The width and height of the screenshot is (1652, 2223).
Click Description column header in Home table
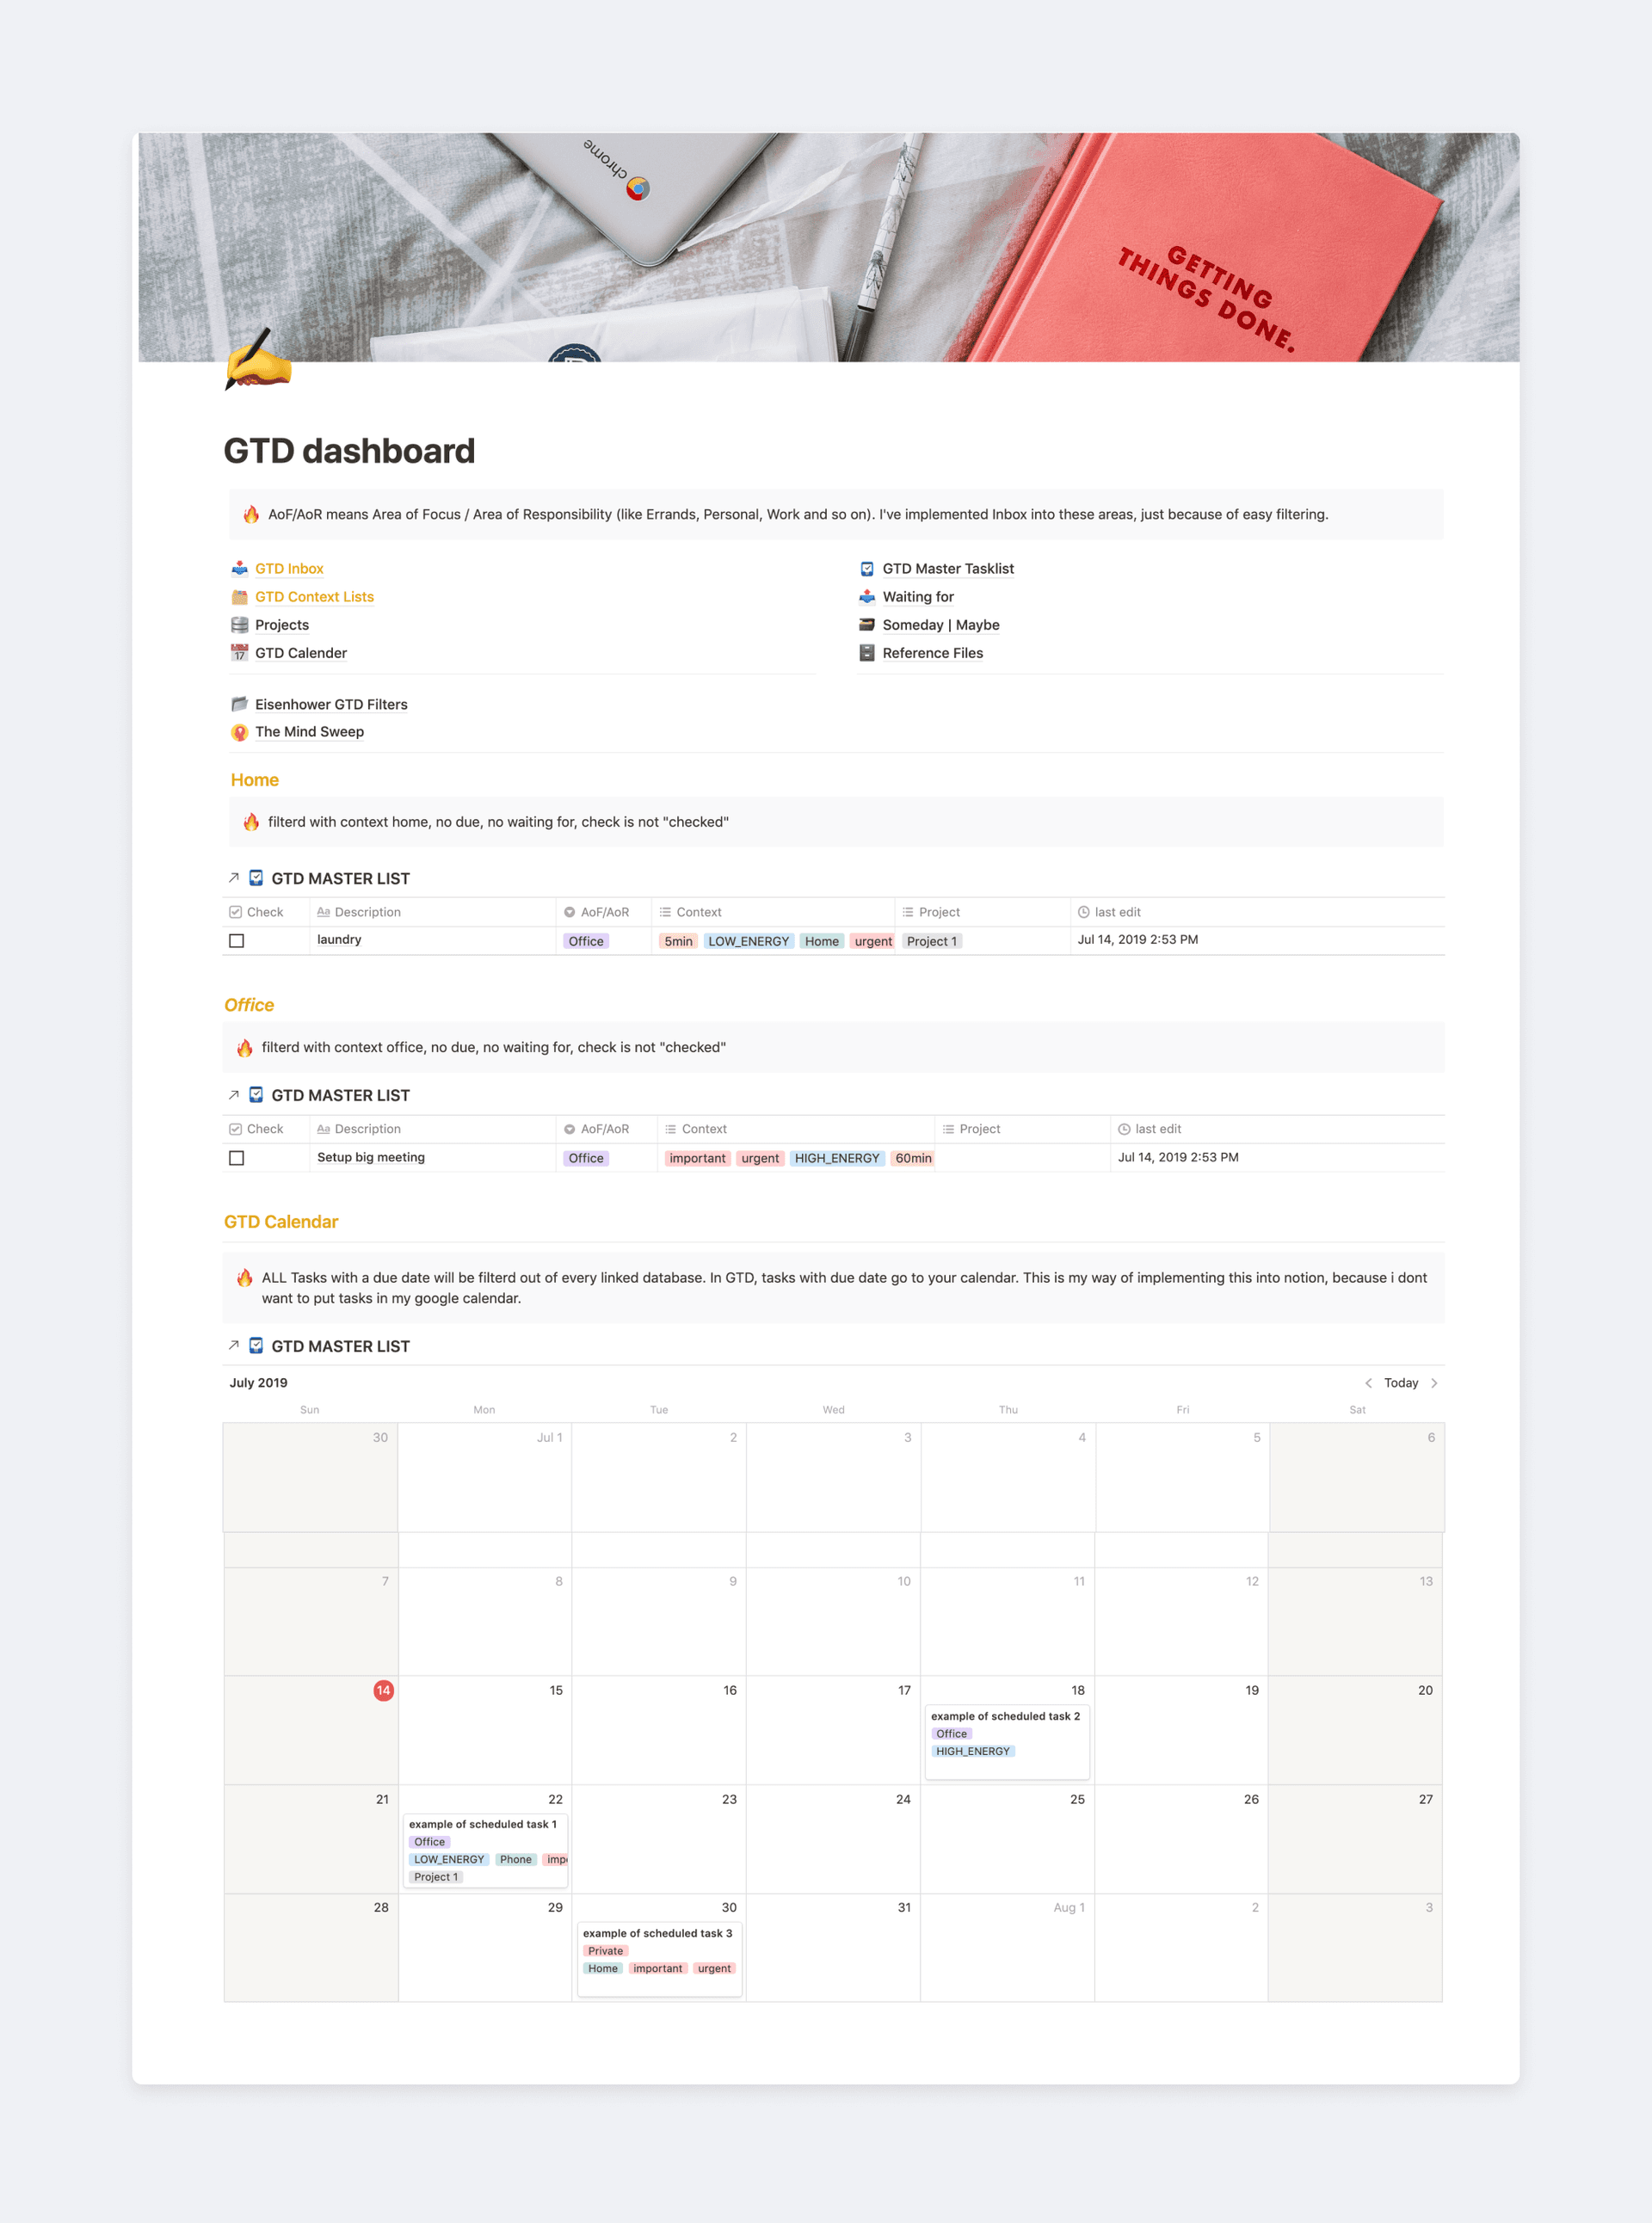tap(432, 912)
